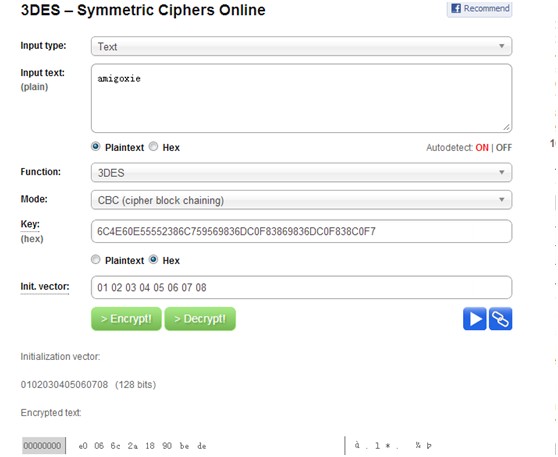Click the Init. vector label

pyautogui.click(x=45, y=287)
